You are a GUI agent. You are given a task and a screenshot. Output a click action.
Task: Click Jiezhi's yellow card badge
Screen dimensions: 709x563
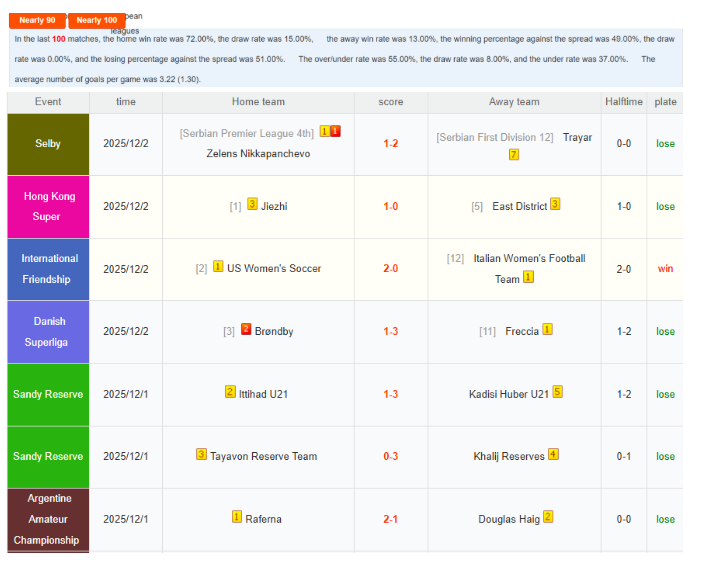[x=252, y=204]
